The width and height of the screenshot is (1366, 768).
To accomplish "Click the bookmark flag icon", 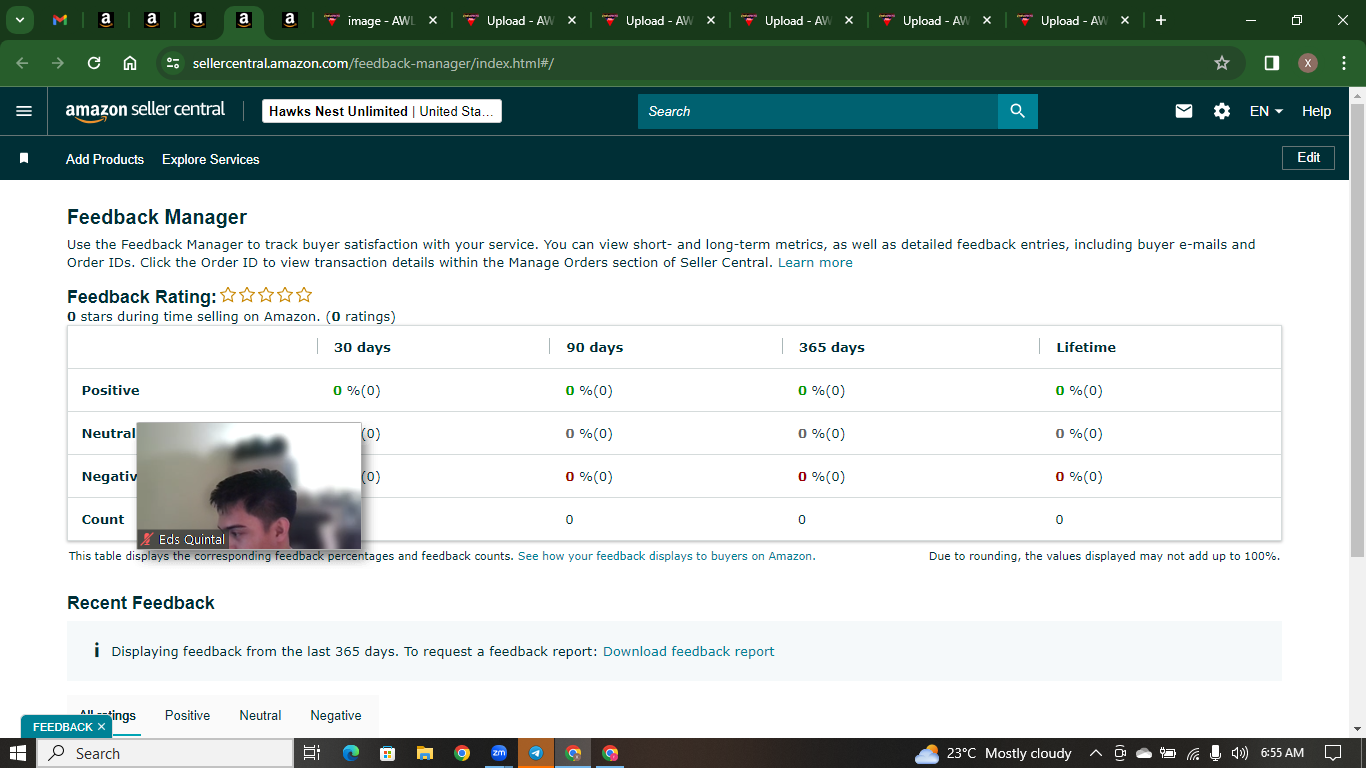I will pyautogui.click(x=24, y=158).
